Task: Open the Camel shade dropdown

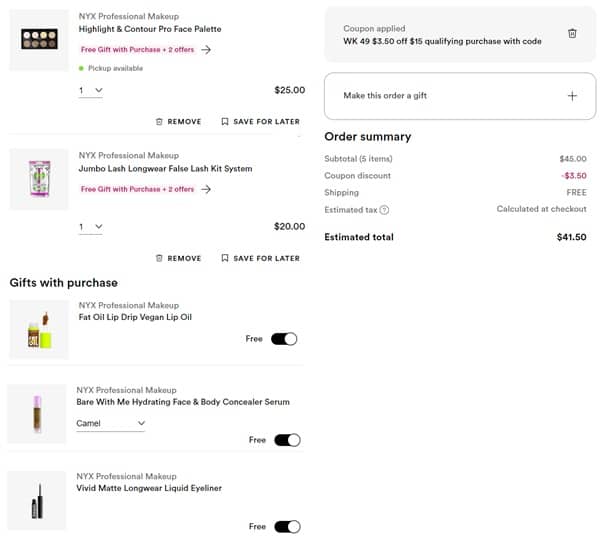Action: point(111,423)
